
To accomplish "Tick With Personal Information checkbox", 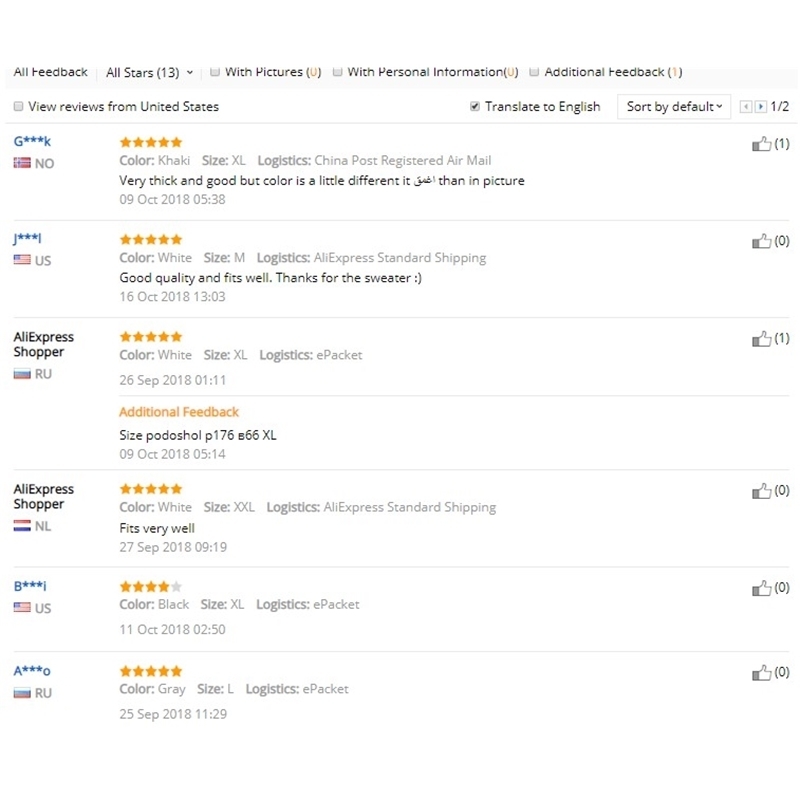I will click(338, 72).
